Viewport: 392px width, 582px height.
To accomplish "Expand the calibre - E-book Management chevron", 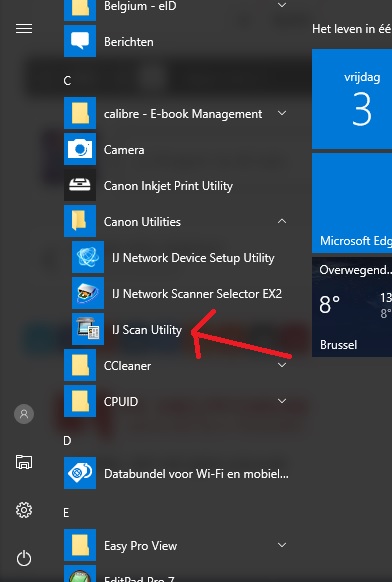I will coord(282,113).
